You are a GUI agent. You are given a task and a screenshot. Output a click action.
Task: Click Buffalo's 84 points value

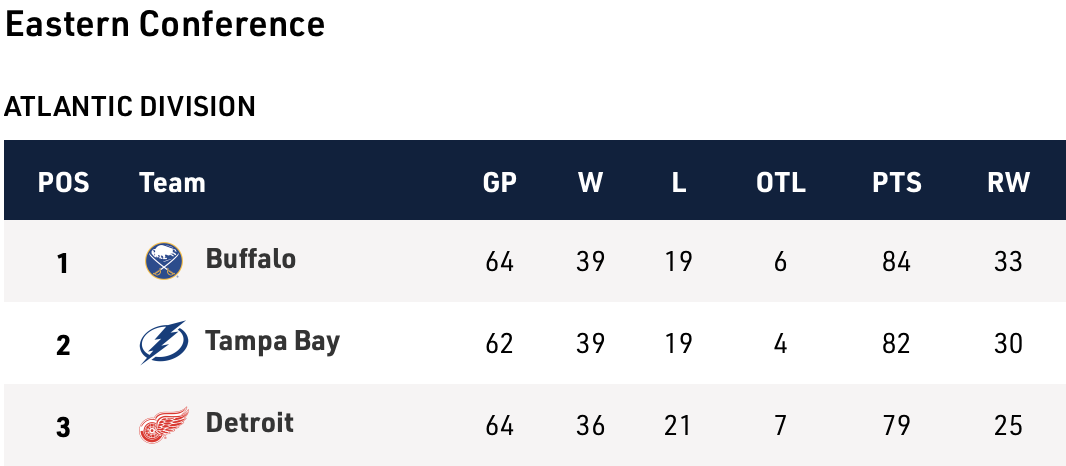coord(896,262)
